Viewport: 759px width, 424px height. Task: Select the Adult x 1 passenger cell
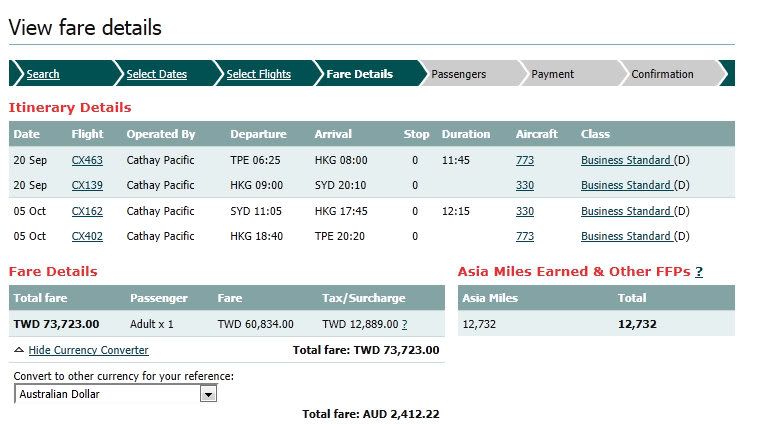point(152,324)
